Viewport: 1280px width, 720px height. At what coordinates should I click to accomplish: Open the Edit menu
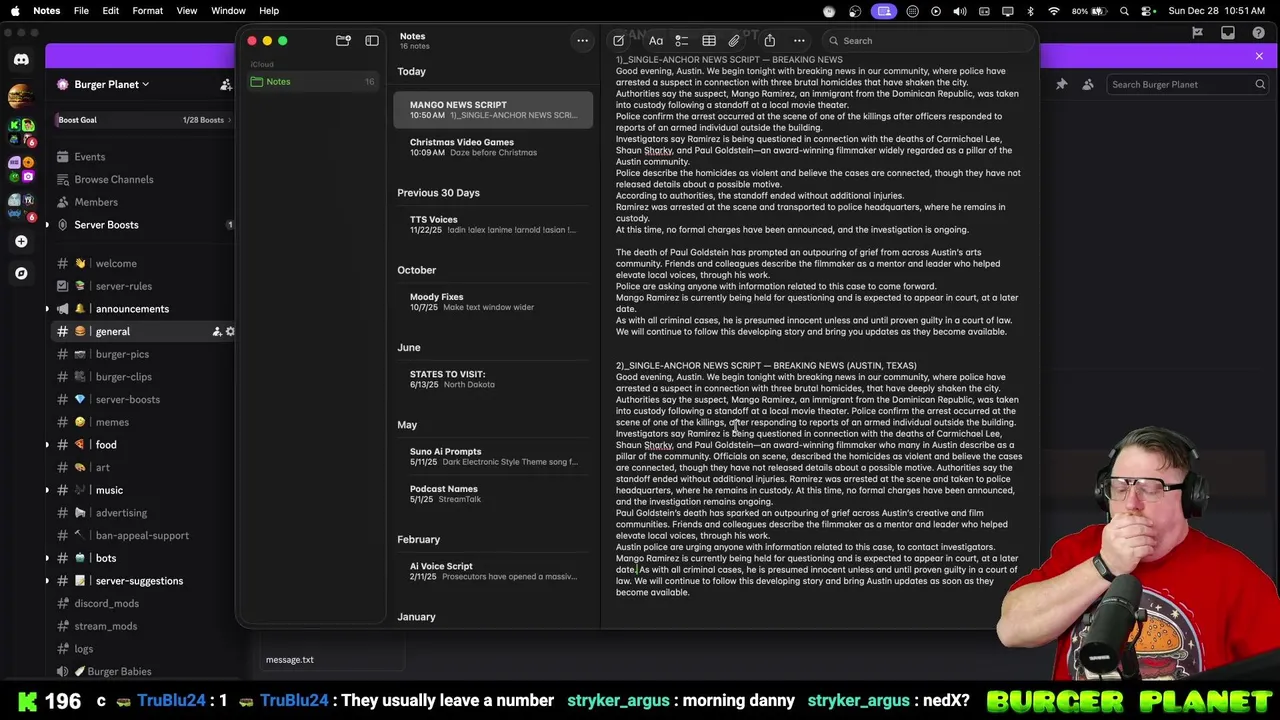110,11
